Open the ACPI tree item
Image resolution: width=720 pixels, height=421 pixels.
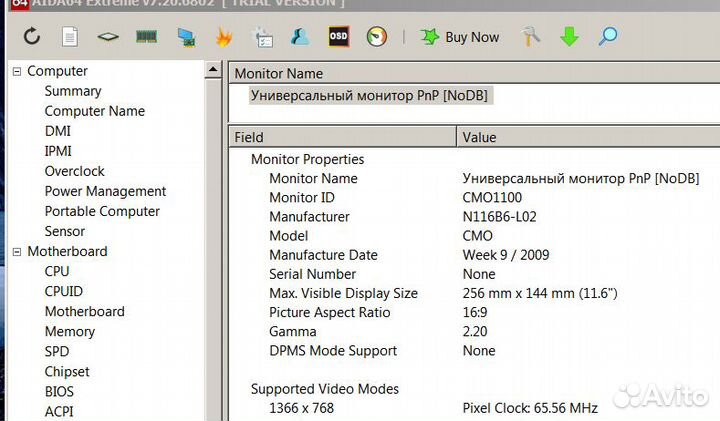point(59,412)
